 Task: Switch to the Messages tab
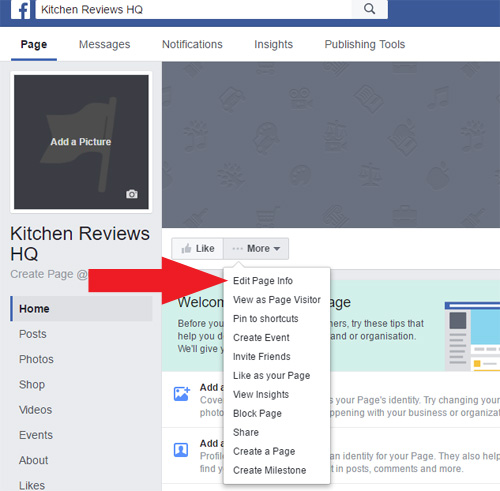pyautogui.click(x=104, y=44)
